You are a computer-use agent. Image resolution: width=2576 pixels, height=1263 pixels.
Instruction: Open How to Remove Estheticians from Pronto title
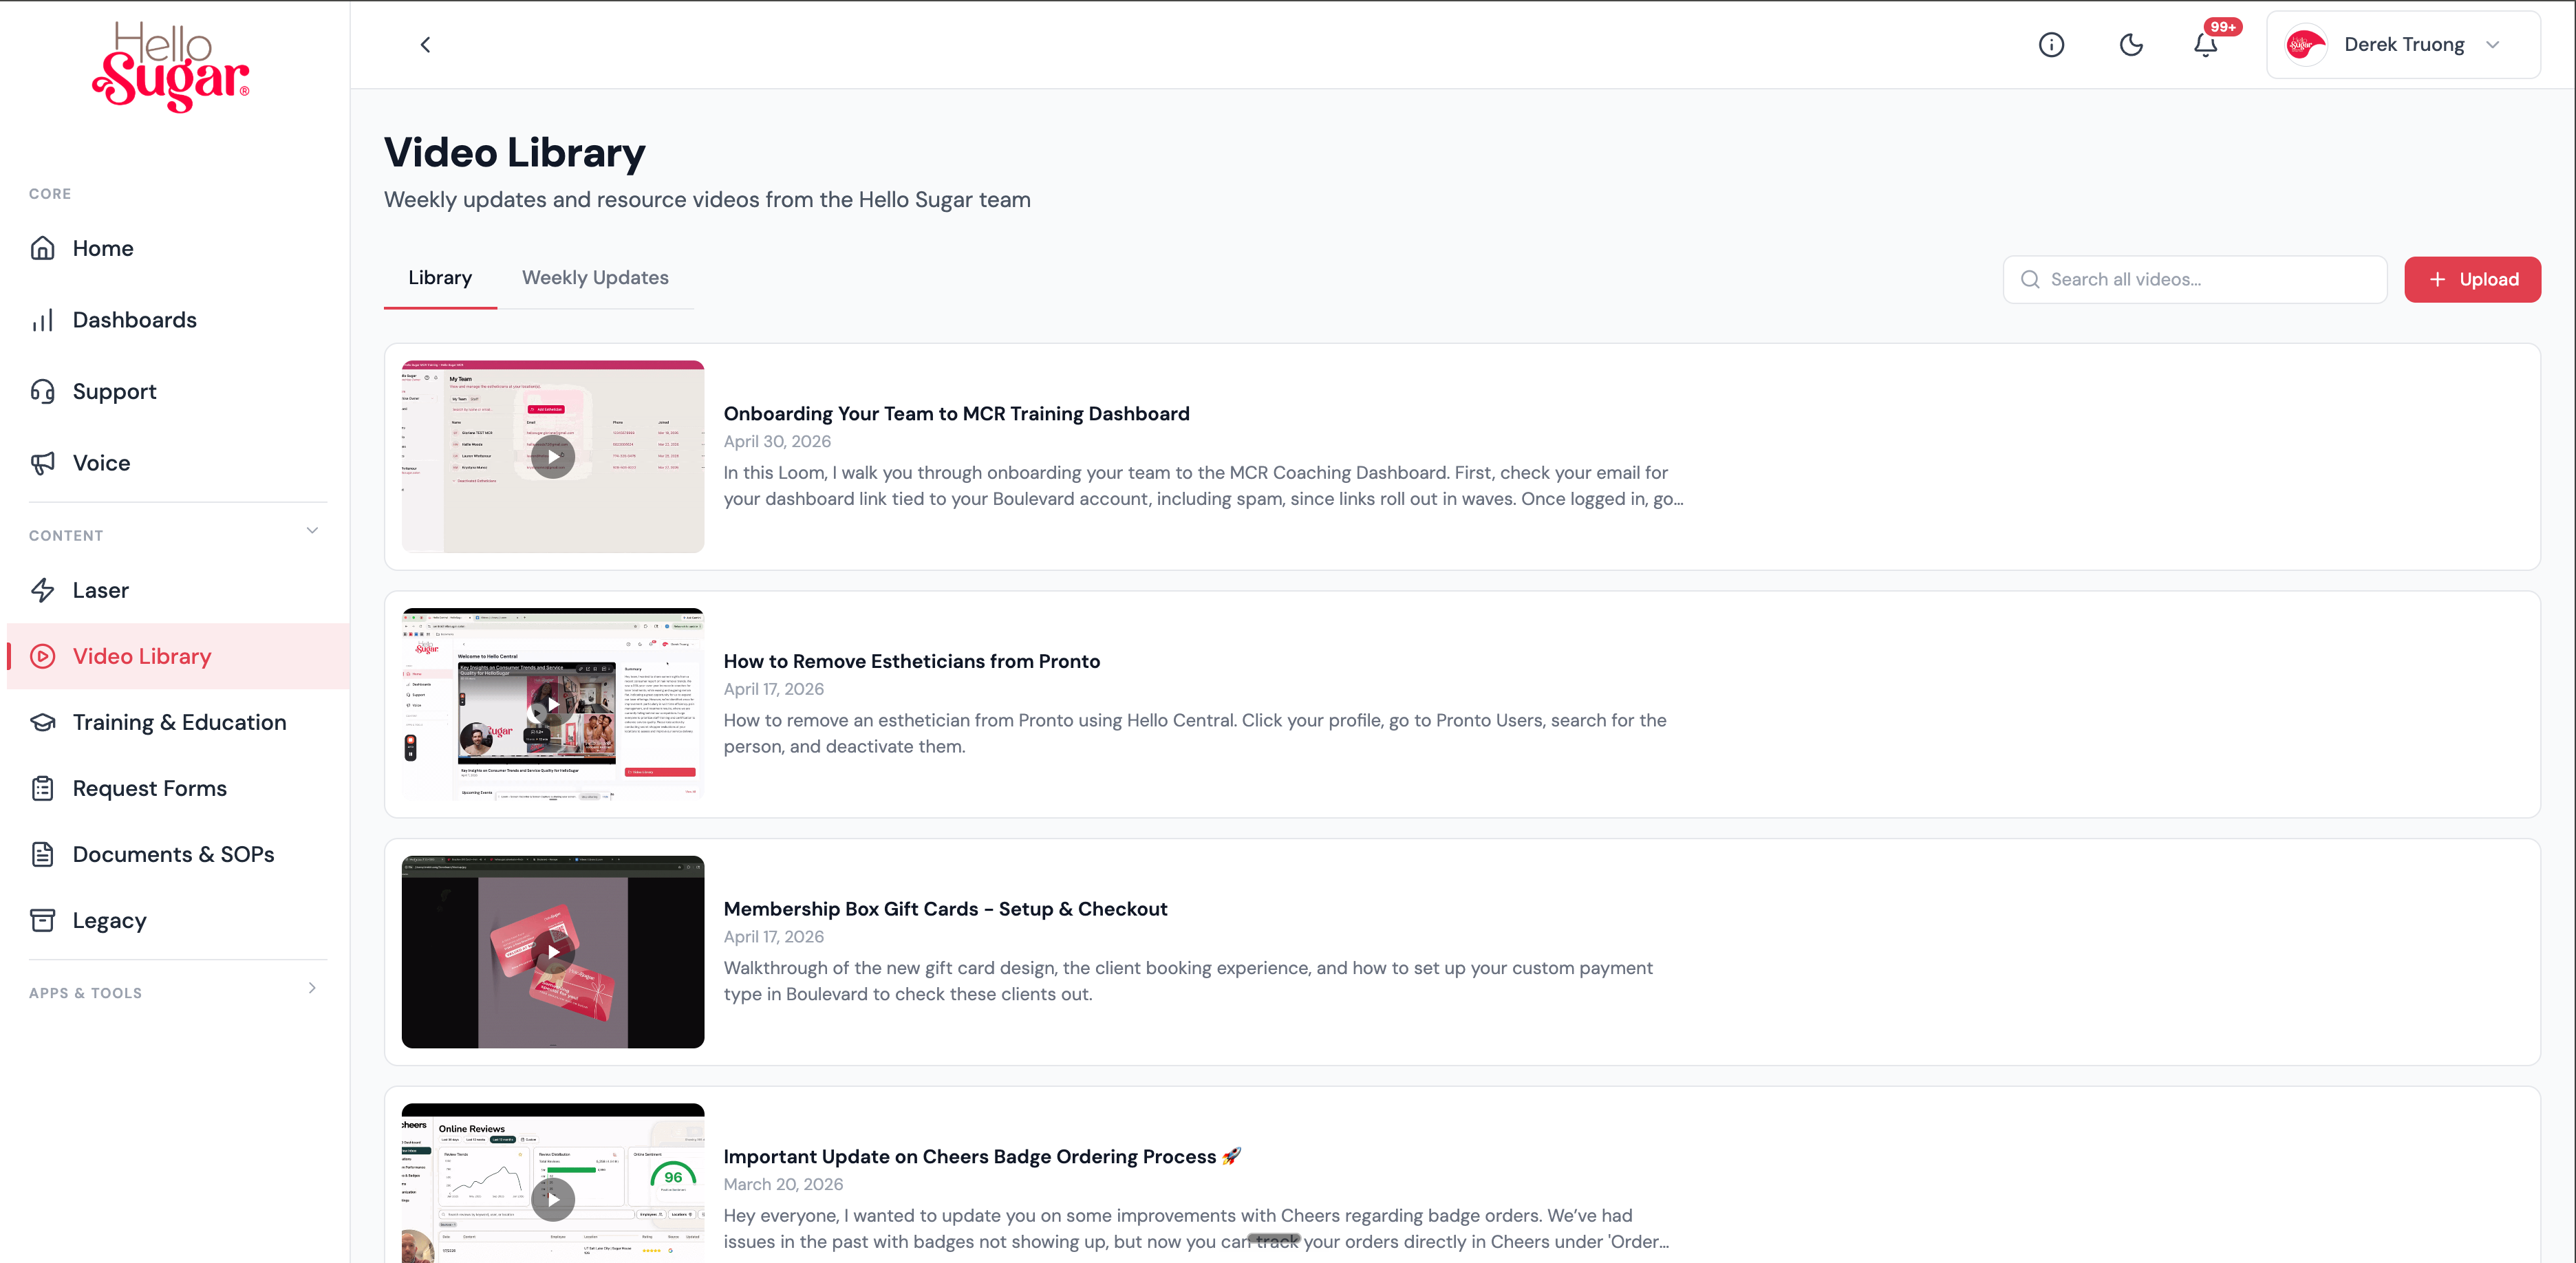[x=911, y=661]
